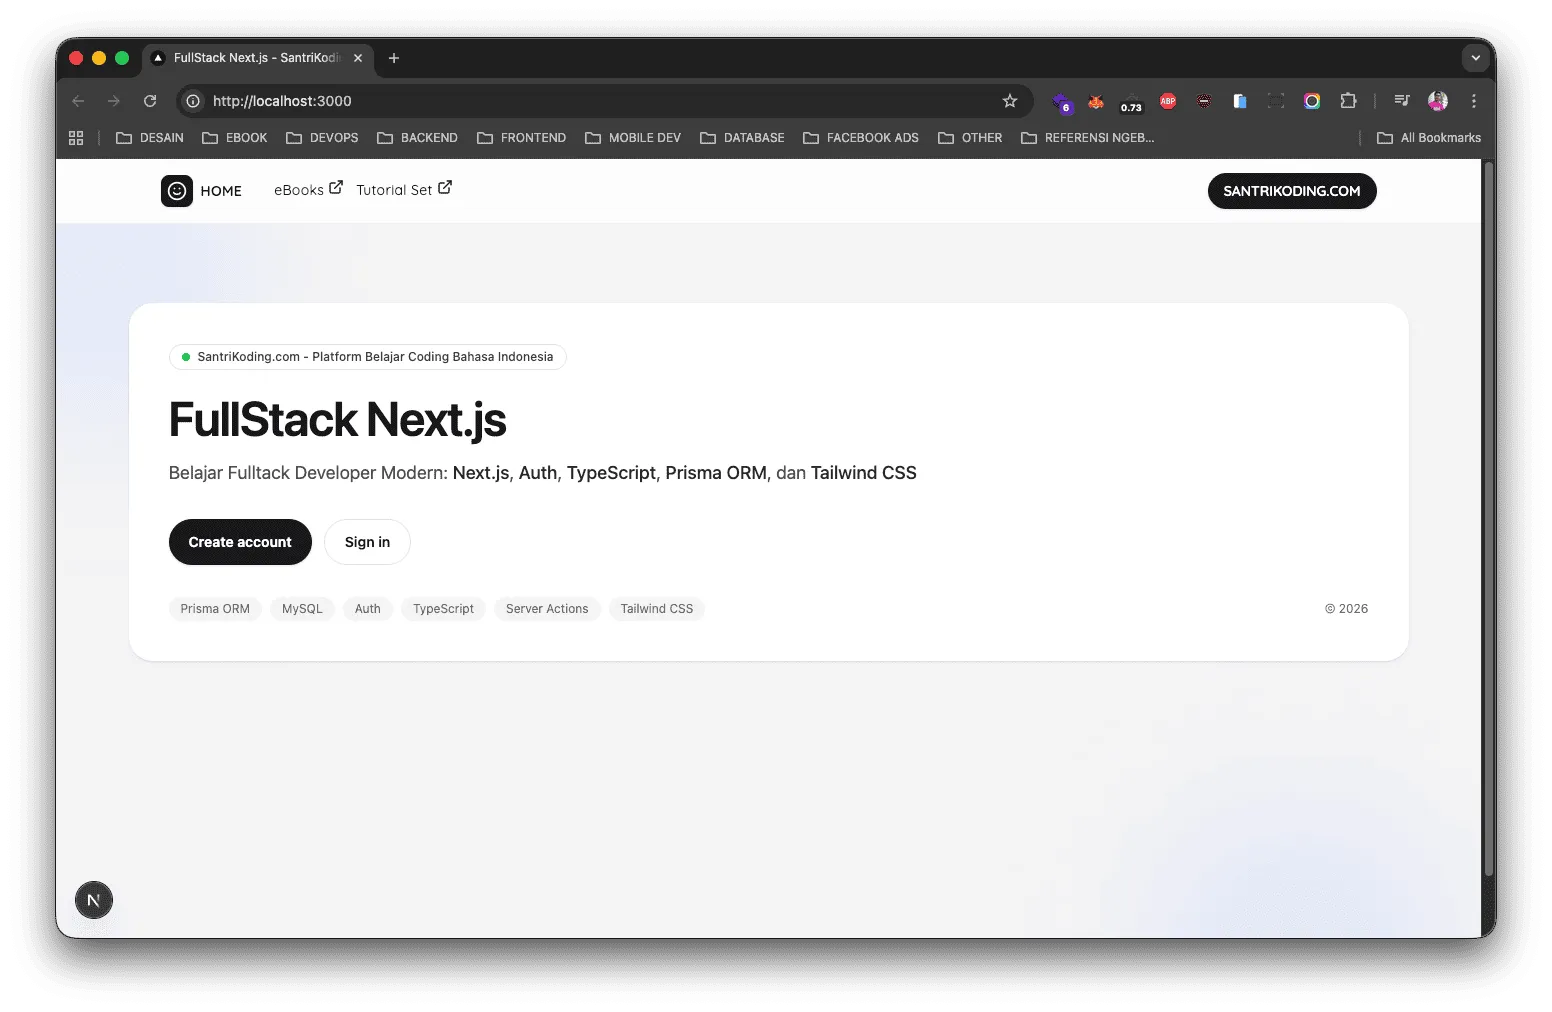Image resolution: width=1552 pixels, height=1012 pixels.
Task: Click the screenshot capture extension icon
Action: tap(1276, 101)
